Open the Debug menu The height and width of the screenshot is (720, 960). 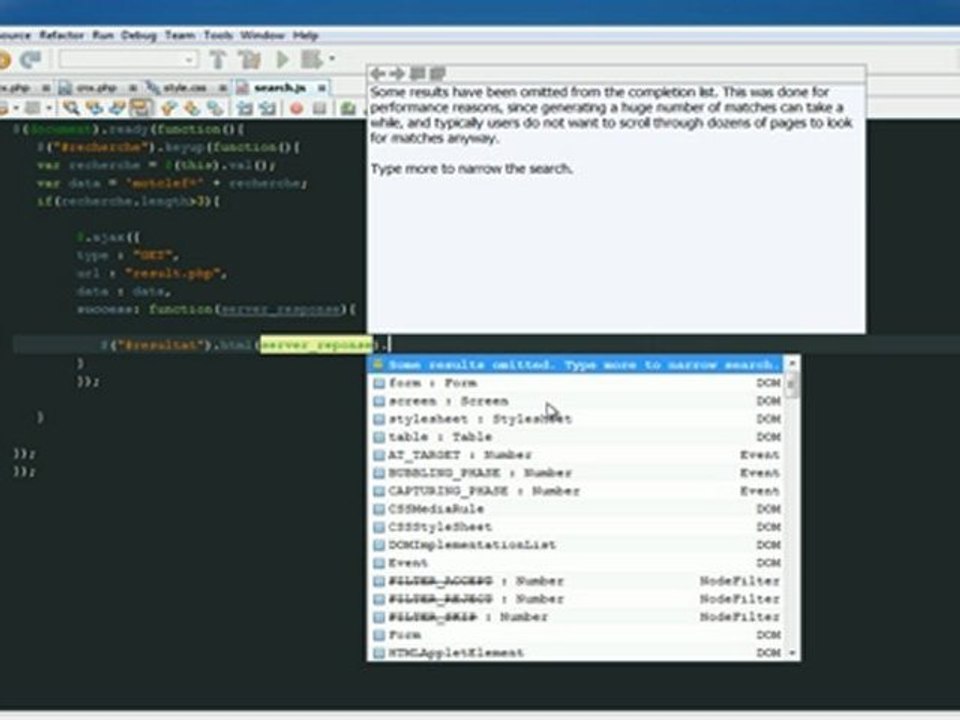[139, 36]
